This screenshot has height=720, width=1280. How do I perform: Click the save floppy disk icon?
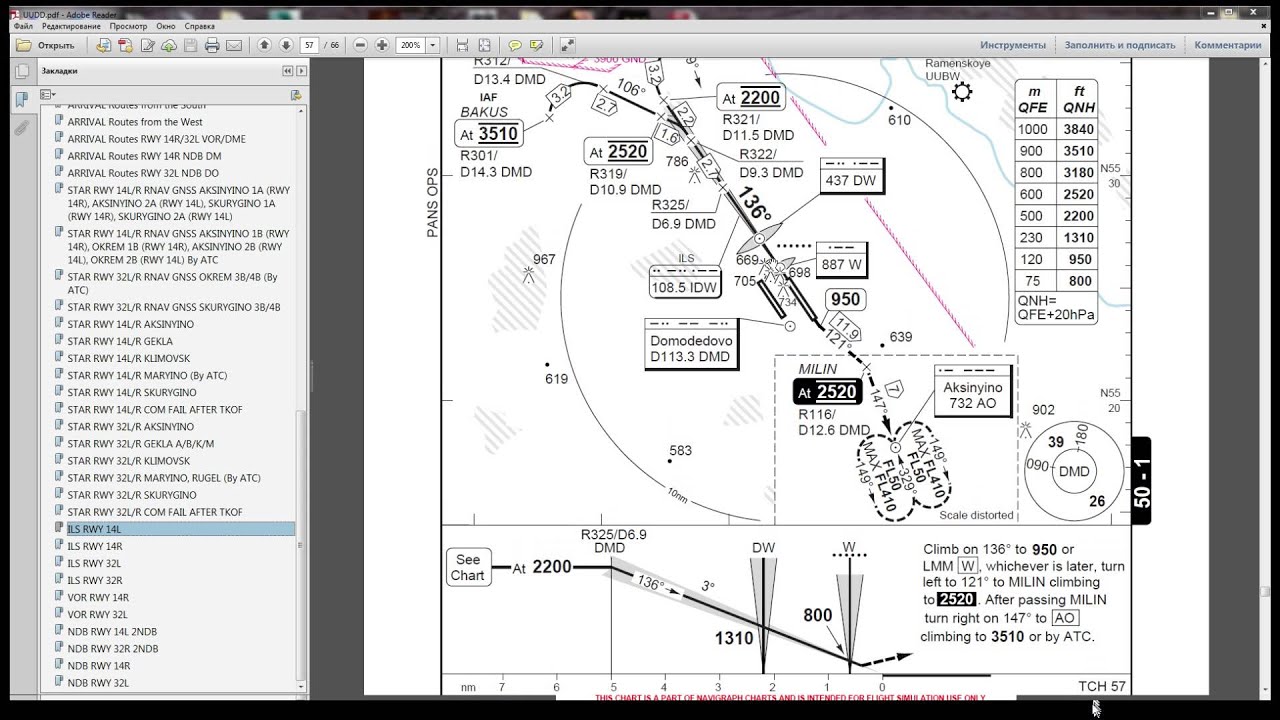point(190,45)
